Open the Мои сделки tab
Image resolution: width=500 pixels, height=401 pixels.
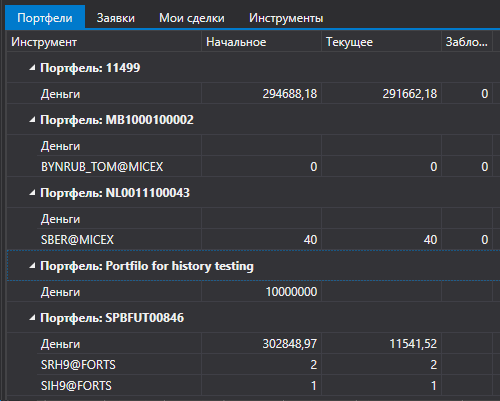pos(192,18)
